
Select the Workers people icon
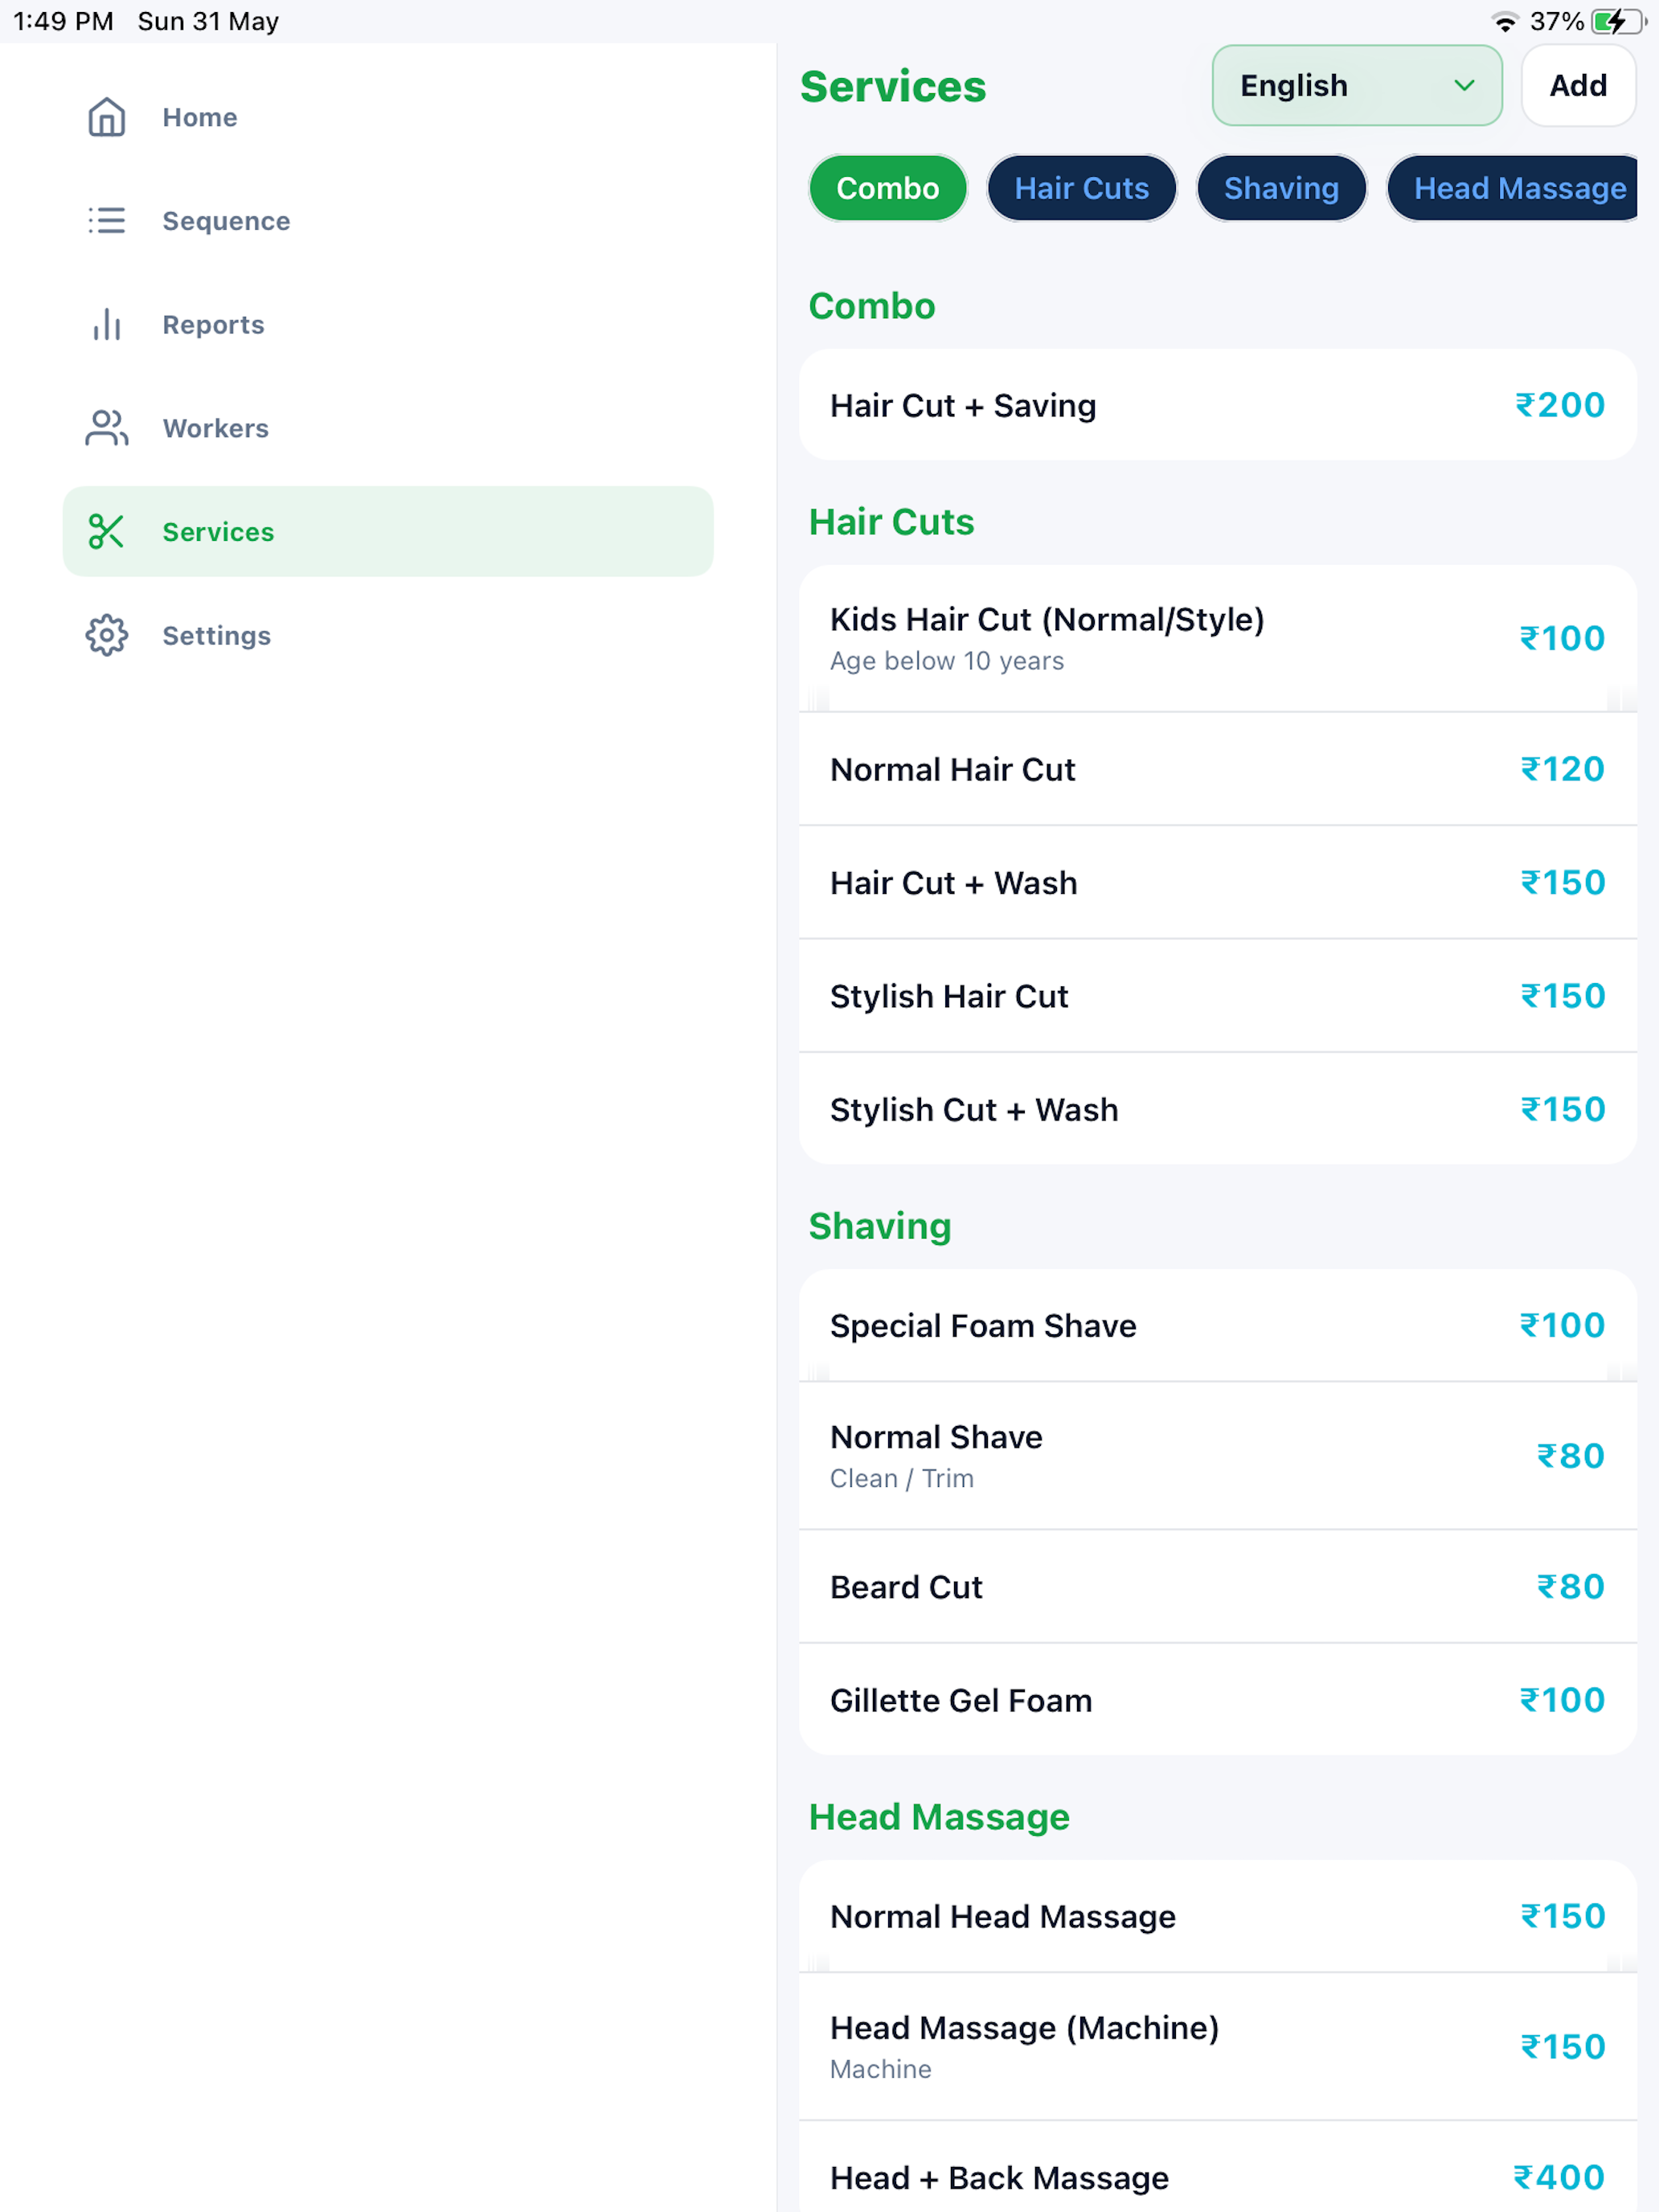[106, 428]
